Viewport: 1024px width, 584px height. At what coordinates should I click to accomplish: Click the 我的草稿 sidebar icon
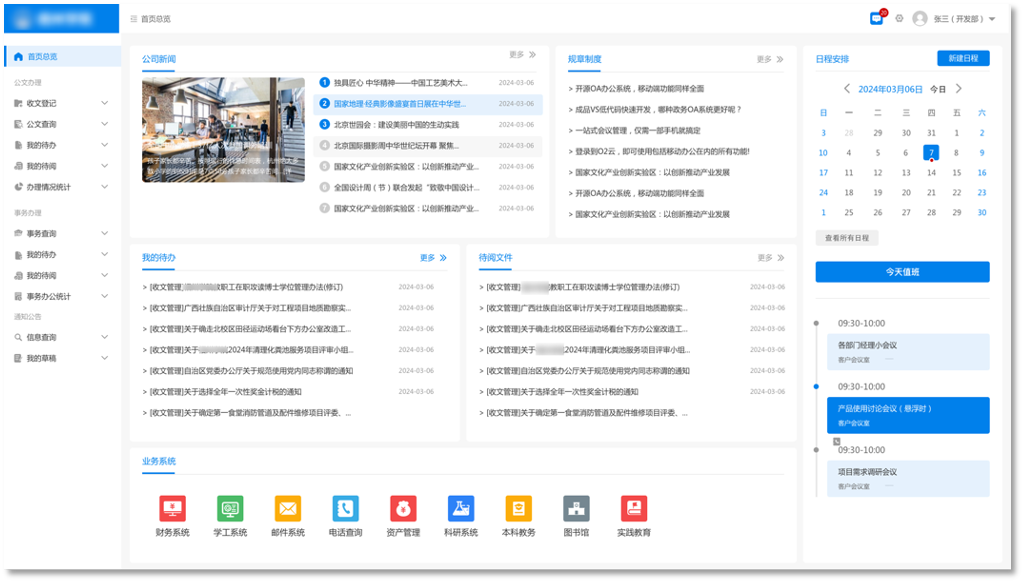tap(18, 358)
